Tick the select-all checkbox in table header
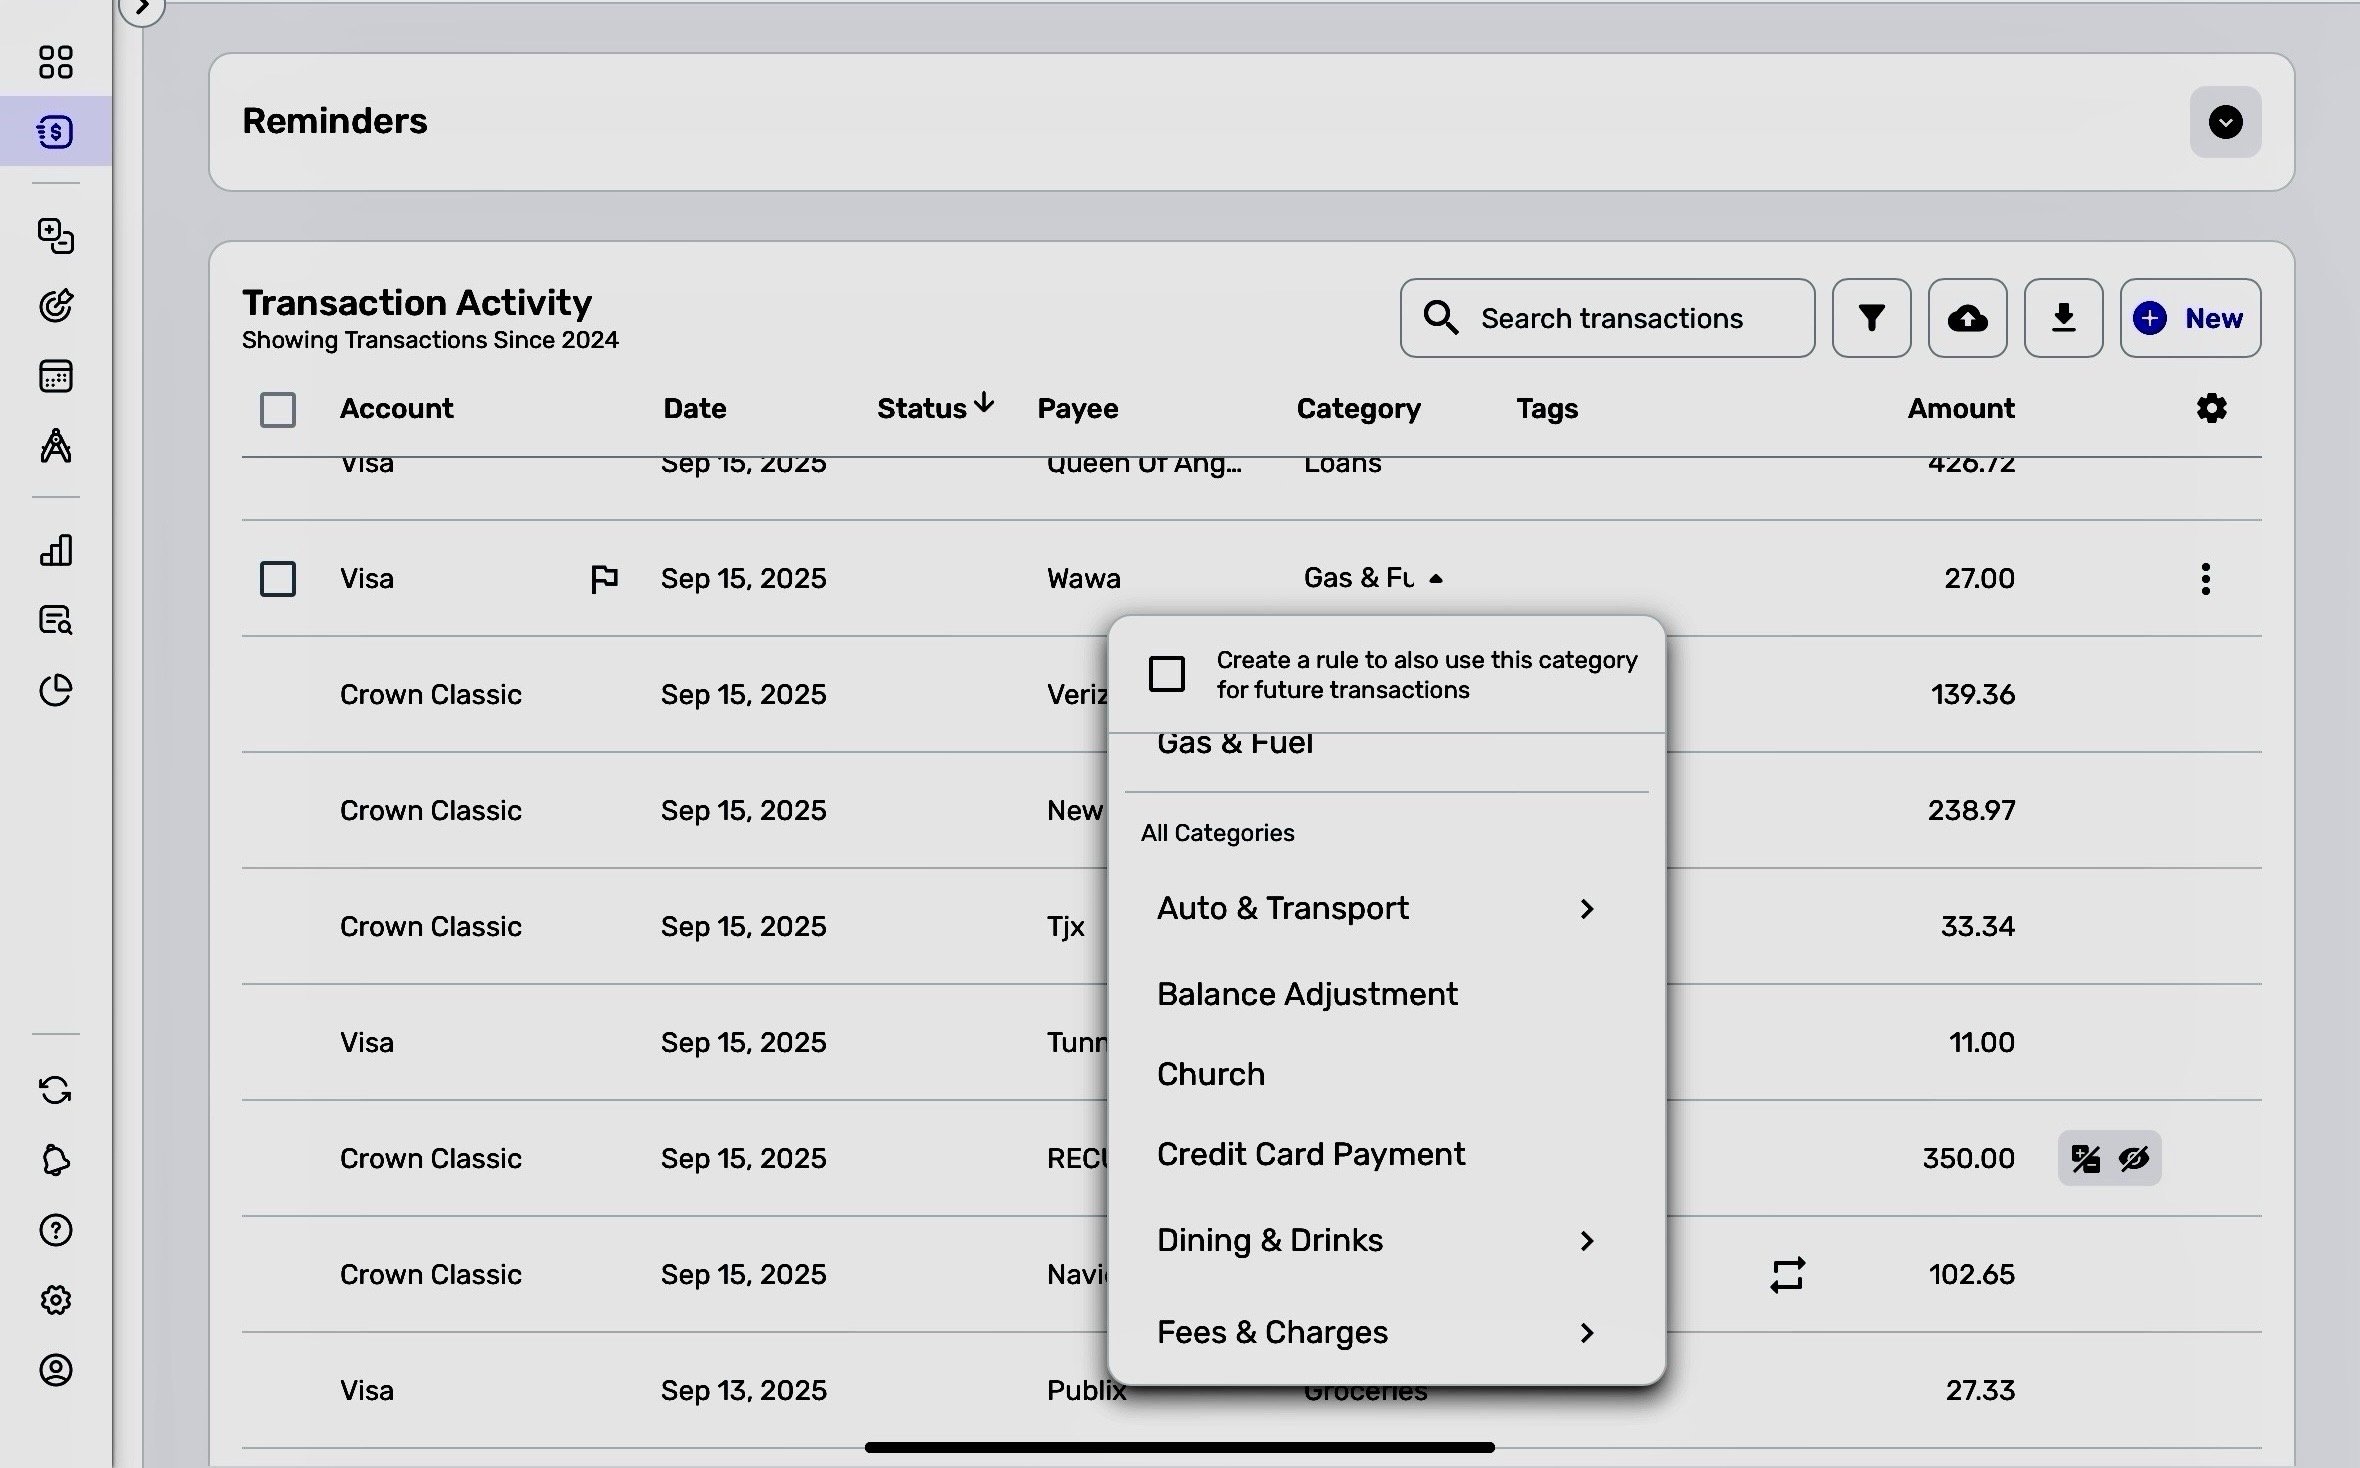This screenshot has height=1468, width=2360. pos(278,410)
